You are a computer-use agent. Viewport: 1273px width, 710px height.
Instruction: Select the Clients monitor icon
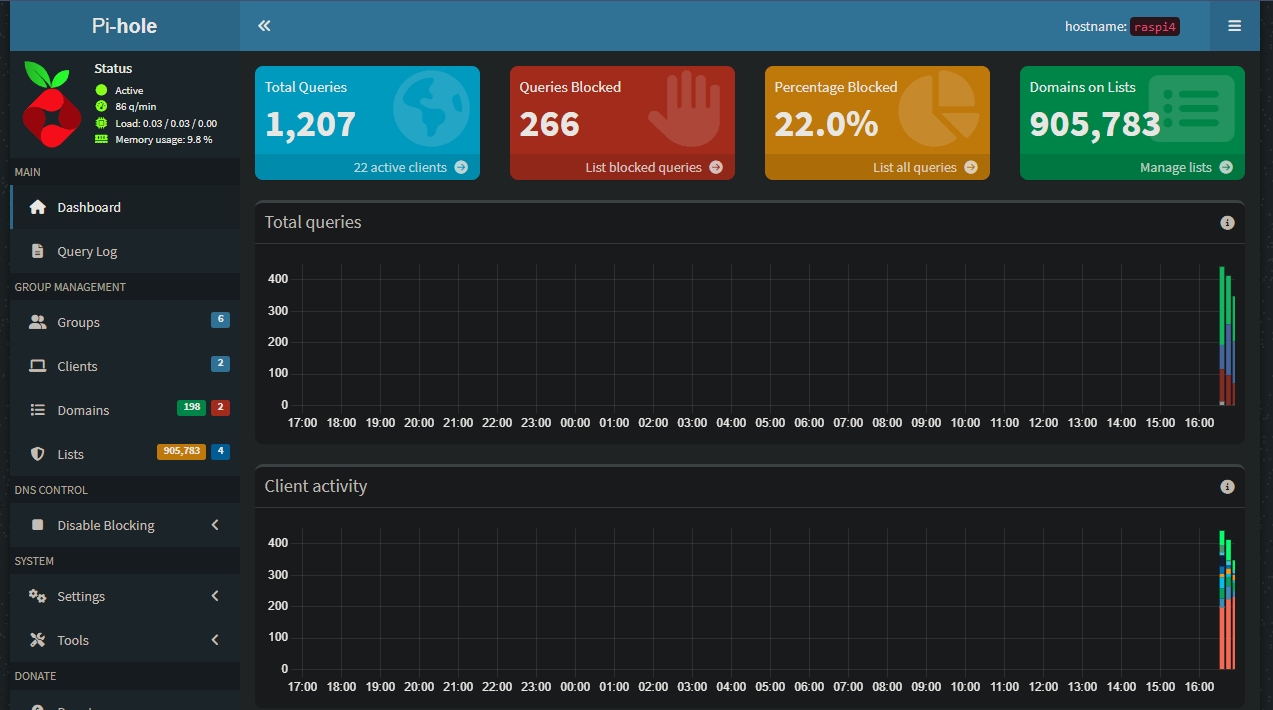click(37, 365)
